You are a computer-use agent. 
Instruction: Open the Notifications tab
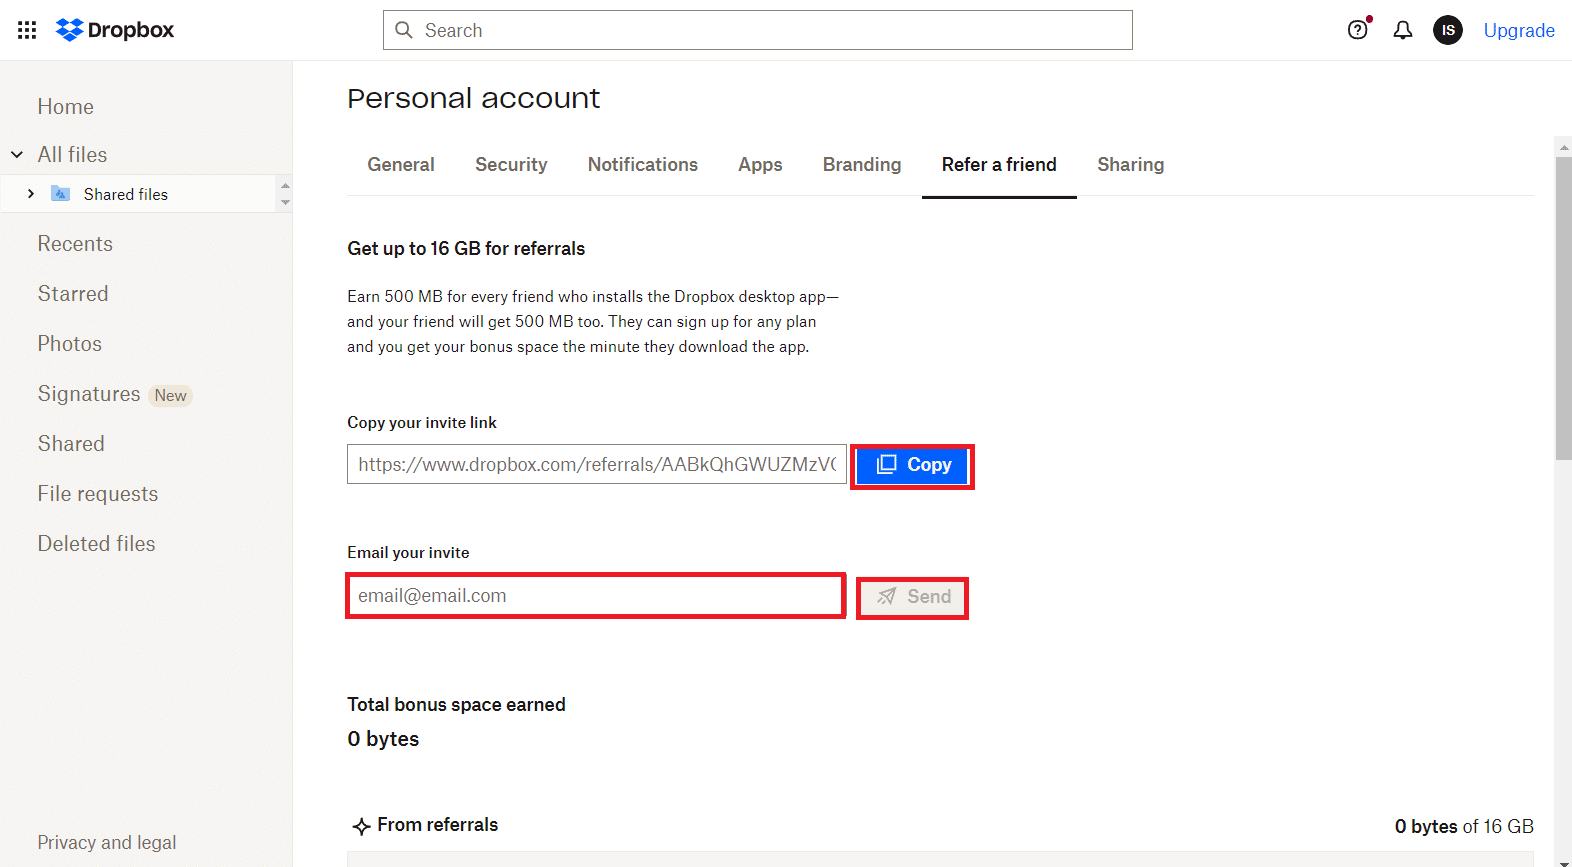point(643,165)
